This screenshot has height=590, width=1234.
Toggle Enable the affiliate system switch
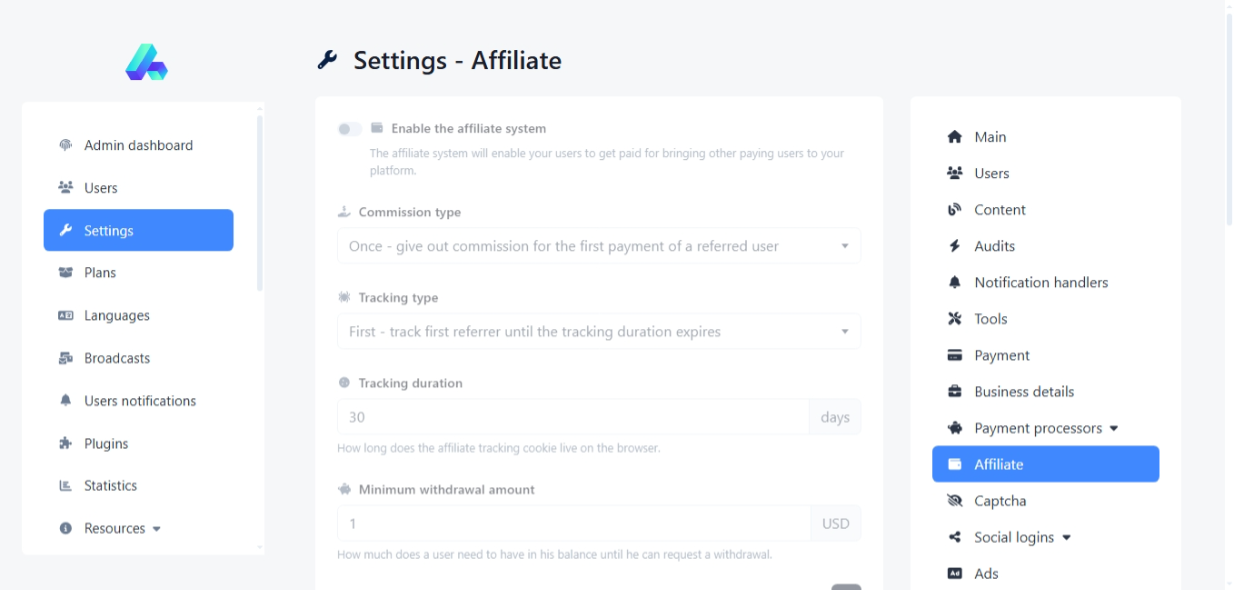click(x=349, y=129)
